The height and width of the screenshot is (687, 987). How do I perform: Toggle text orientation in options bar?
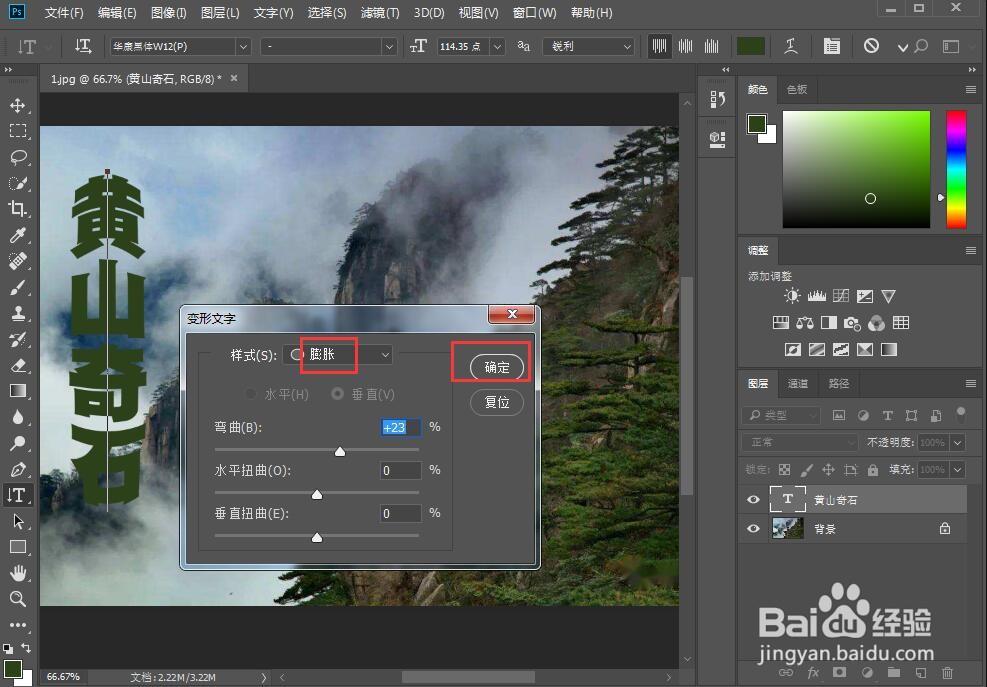(82, 46)
